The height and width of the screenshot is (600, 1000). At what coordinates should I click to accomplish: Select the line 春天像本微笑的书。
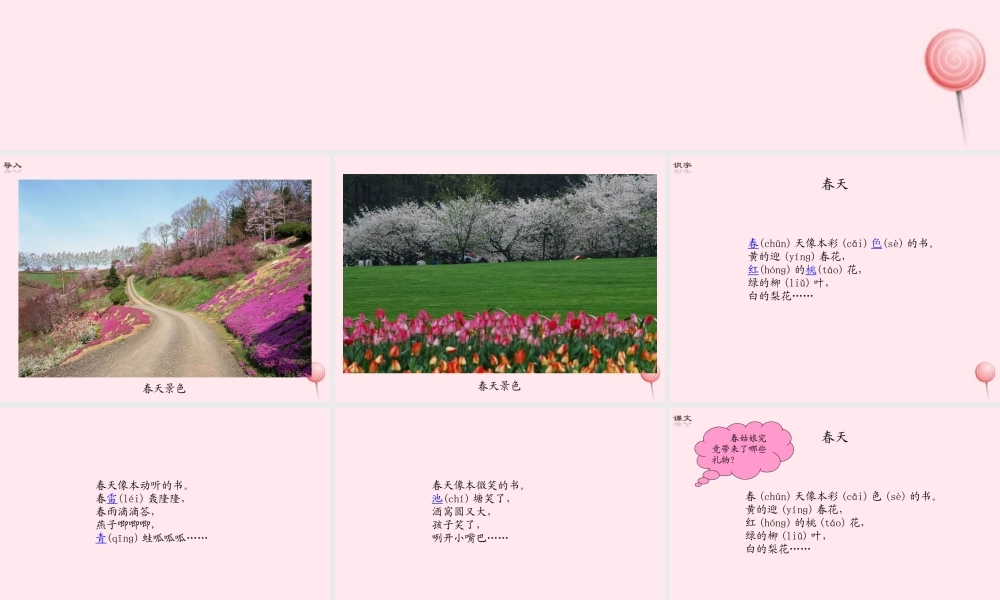pos(479,485)
